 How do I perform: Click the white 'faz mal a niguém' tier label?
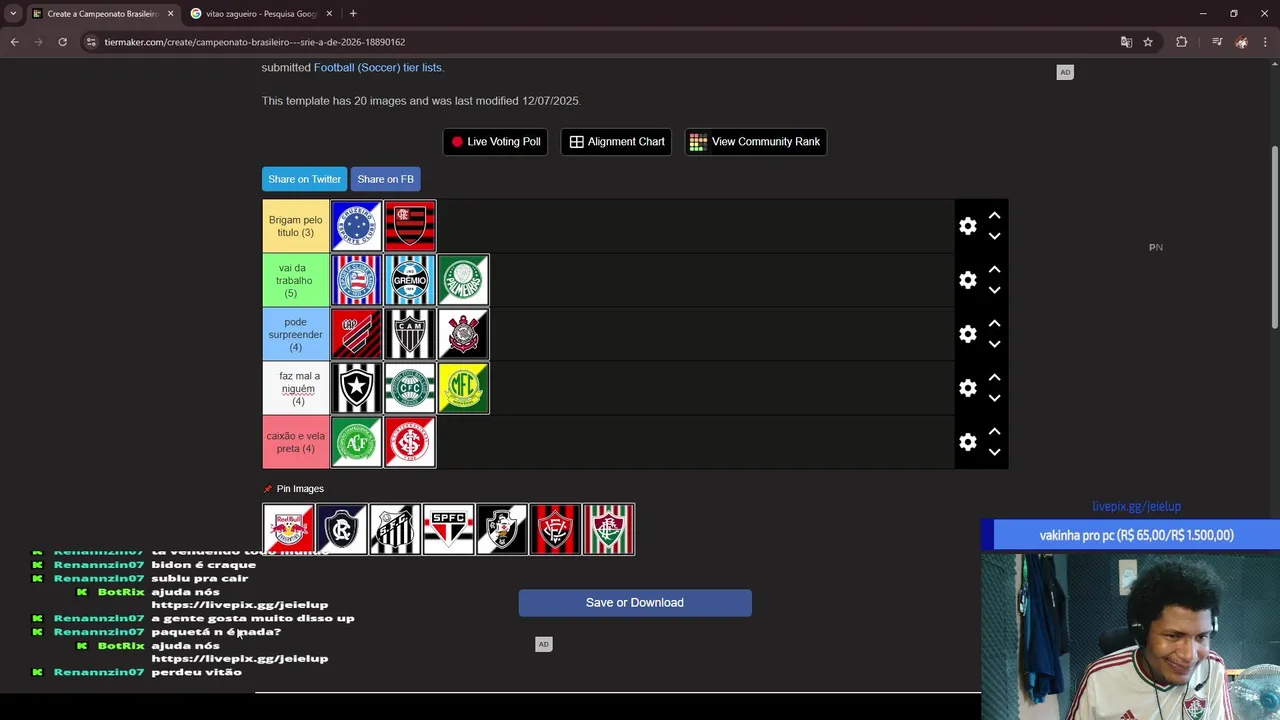[x=296, y=388]
